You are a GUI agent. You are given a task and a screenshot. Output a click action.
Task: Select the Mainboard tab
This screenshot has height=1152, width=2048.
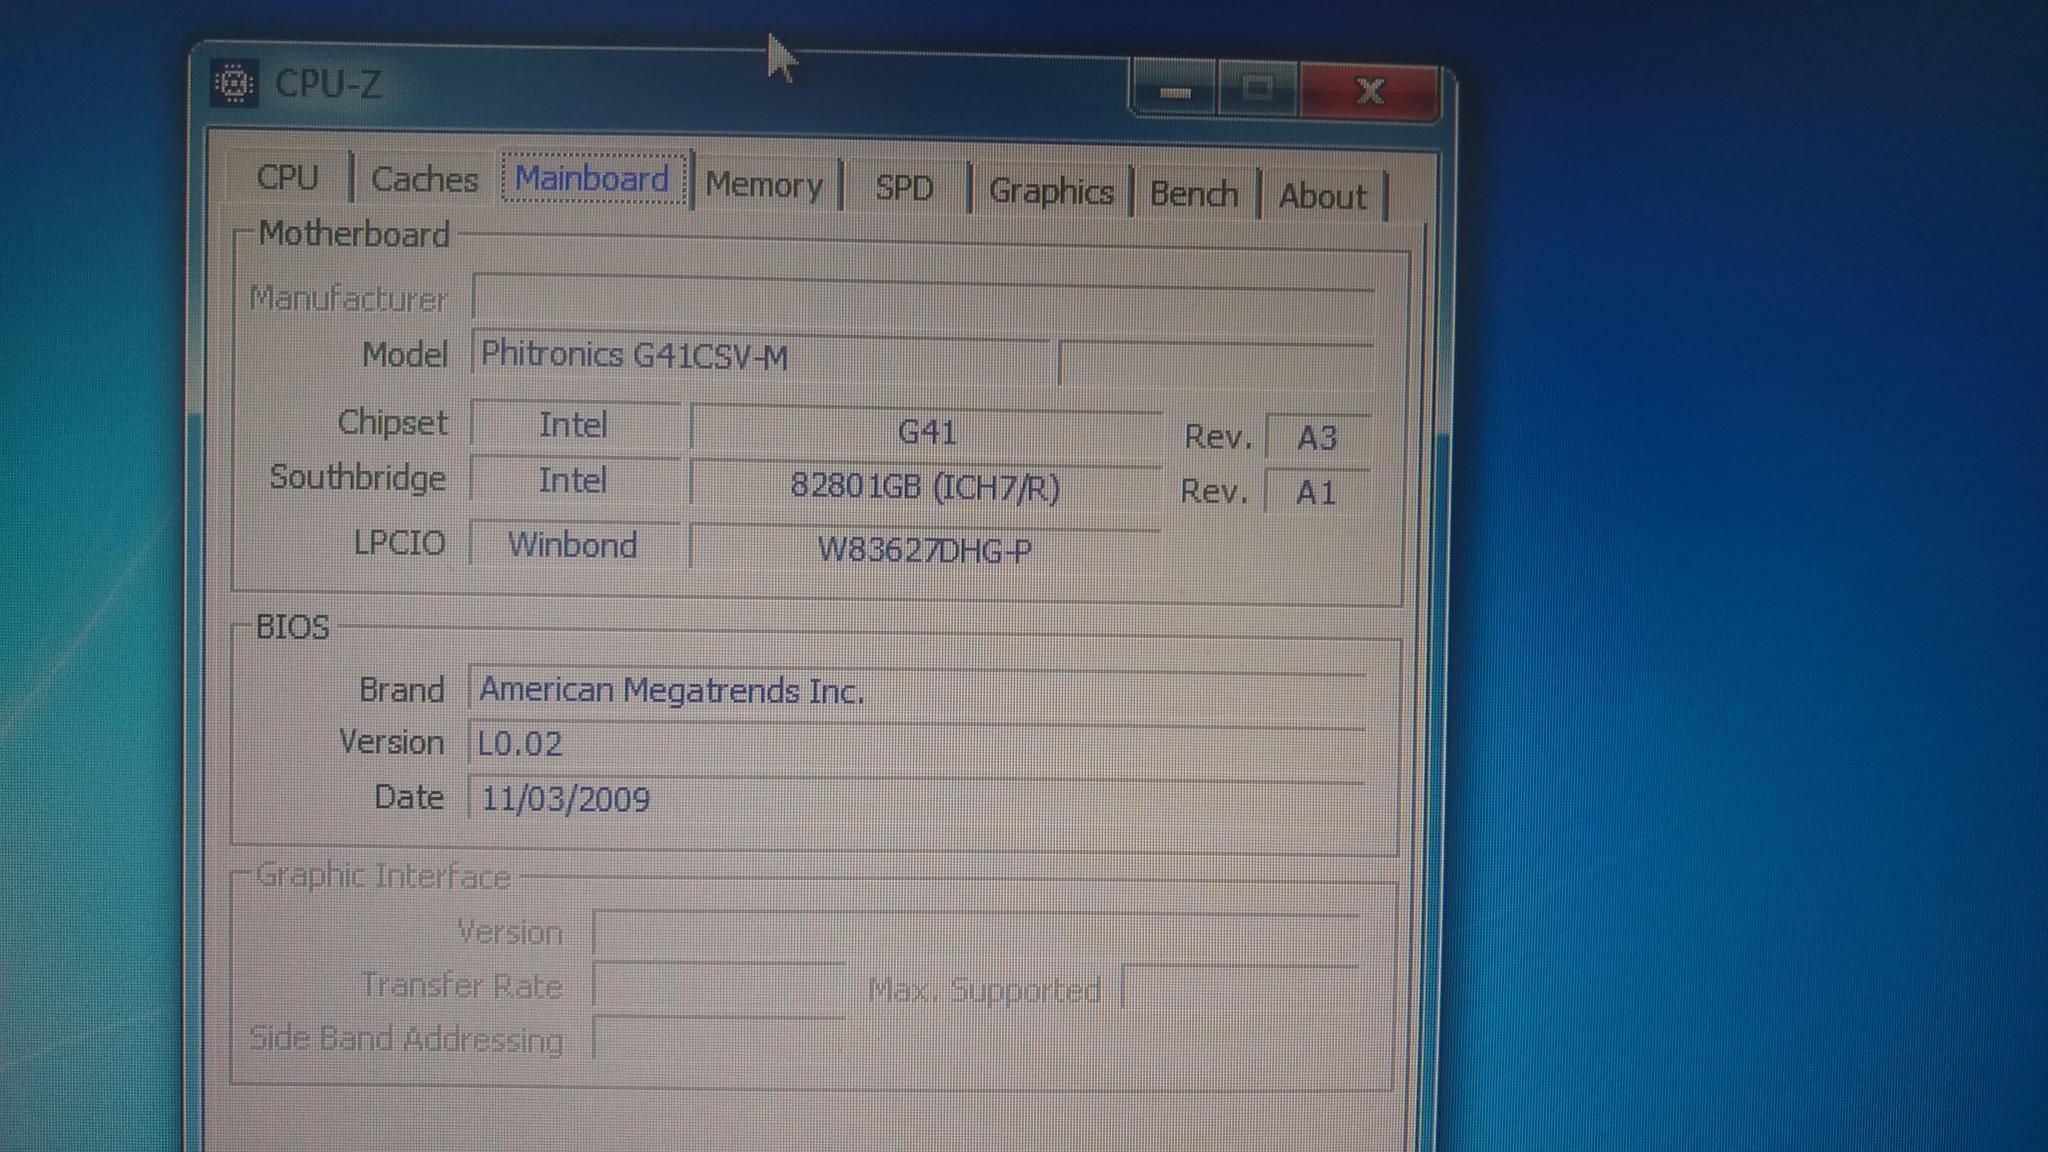pyautogui.click(x=592, y=179)
